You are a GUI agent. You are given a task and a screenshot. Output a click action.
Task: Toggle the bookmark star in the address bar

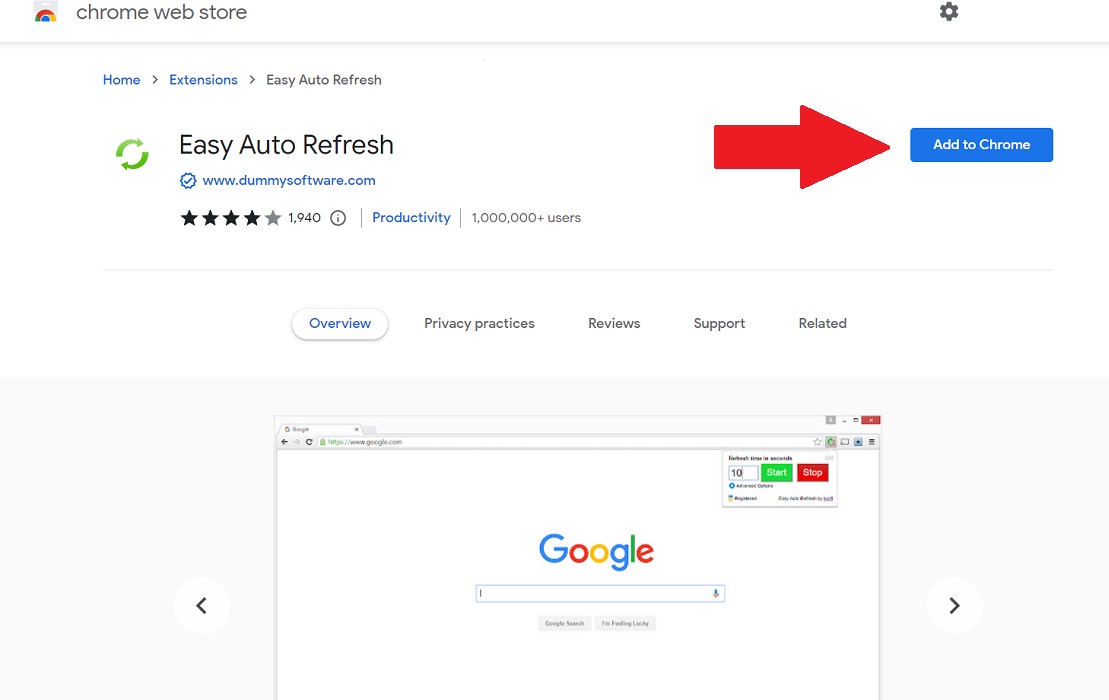(817, 441)
